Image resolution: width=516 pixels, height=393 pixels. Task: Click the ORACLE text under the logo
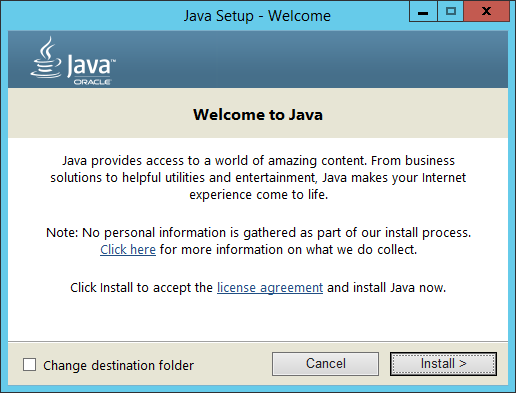click(x=92, y=82)
